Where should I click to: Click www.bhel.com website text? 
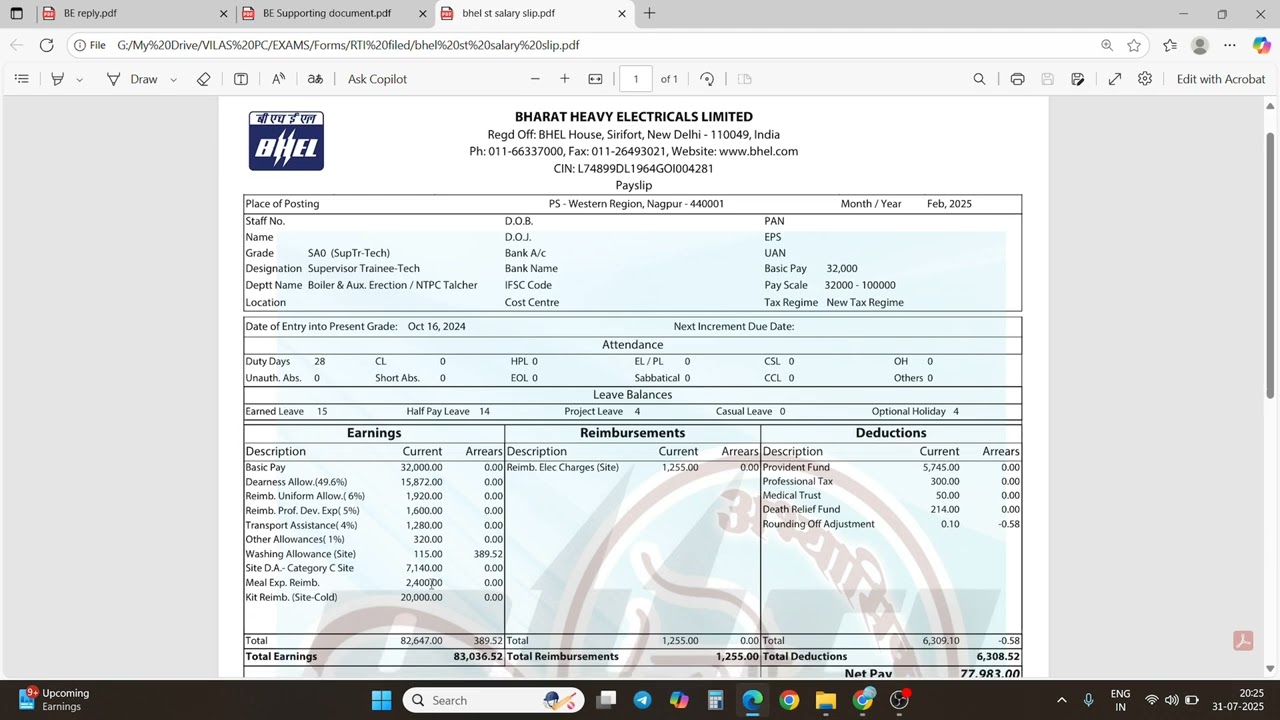(x=758, y=151)
